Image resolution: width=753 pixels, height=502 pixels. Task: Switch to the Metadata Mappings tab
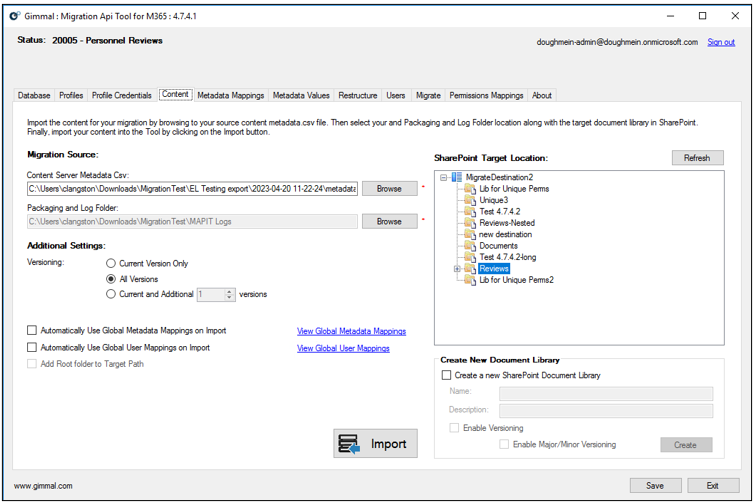pos(230,96)
